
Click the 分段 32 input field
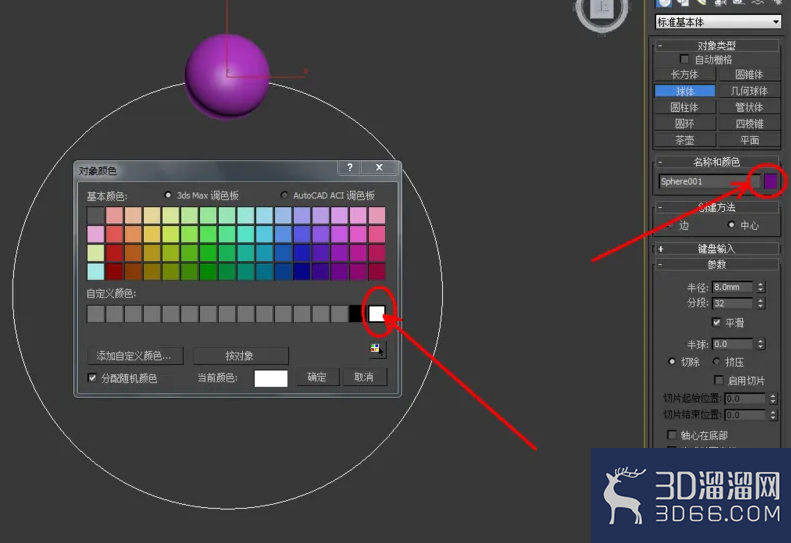tap(733, 303)
